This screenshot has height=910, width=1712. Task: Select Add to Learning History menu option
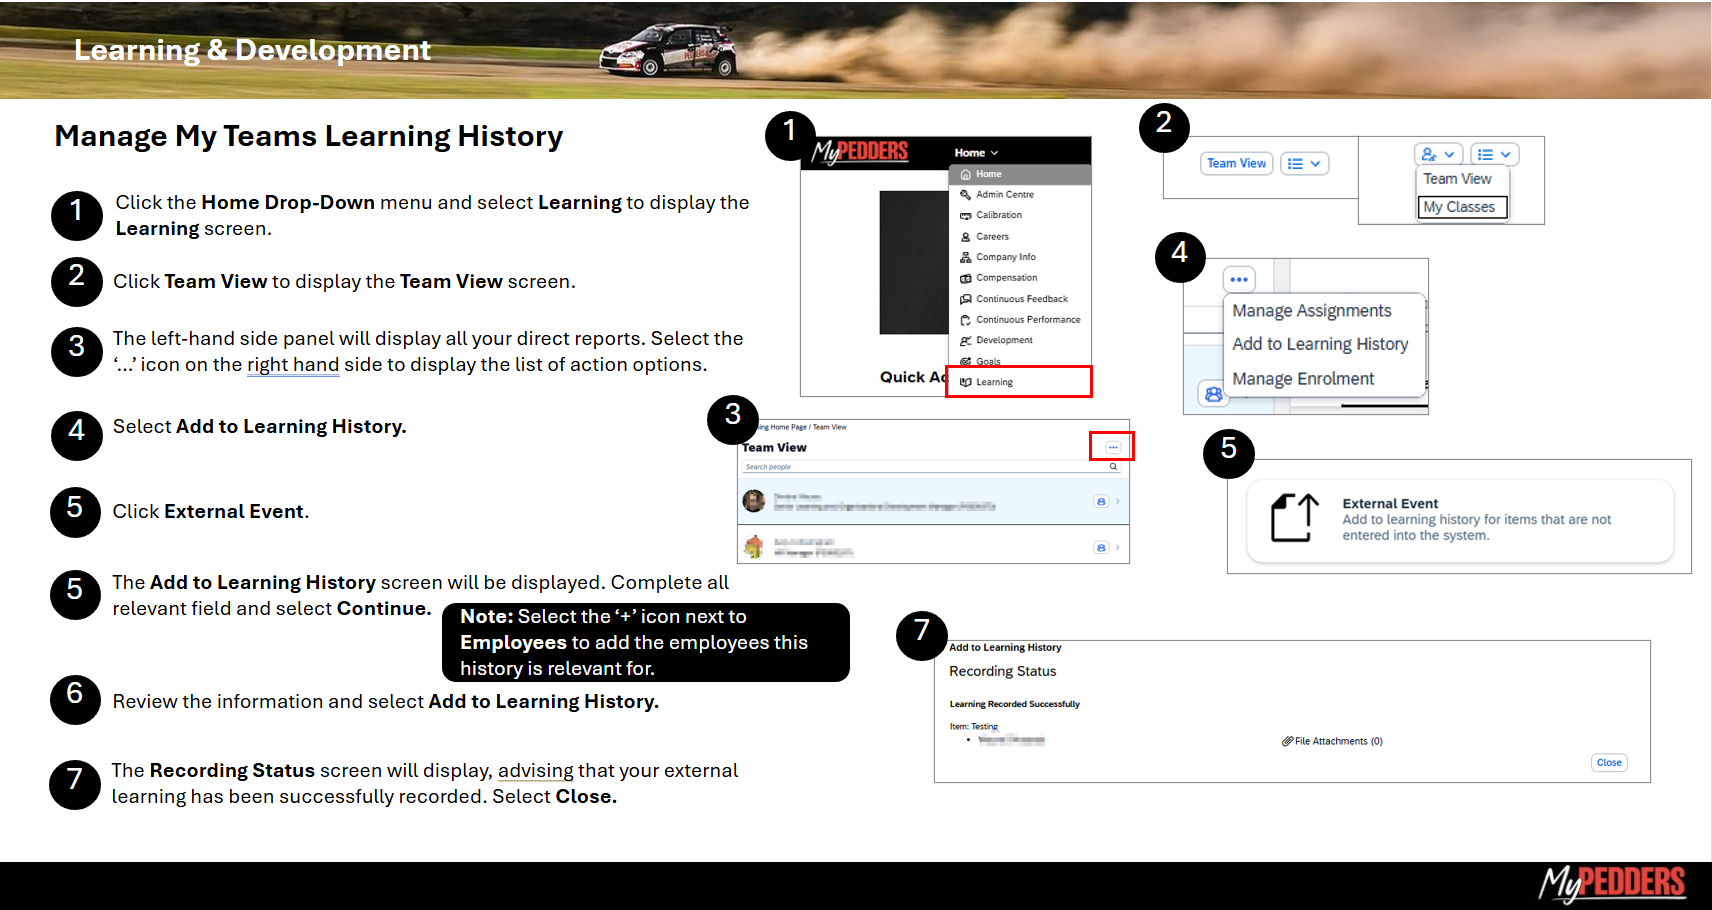[1319, 344]
